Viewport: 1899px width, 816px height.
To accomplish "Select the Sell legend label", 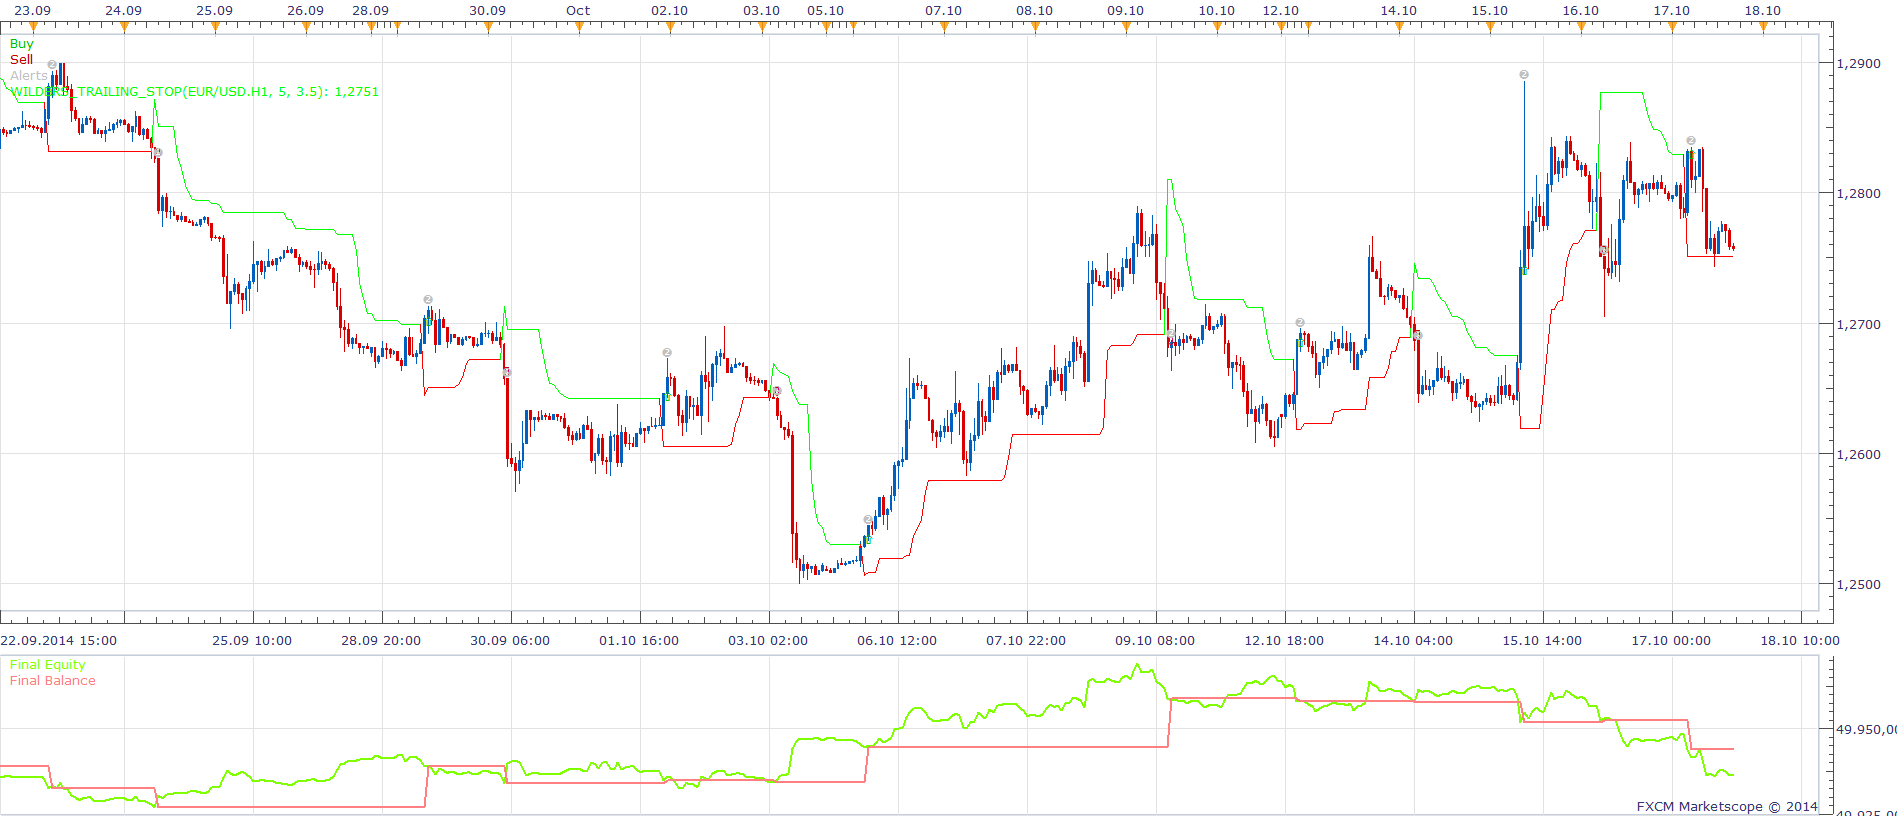I will tap(21, 59).
